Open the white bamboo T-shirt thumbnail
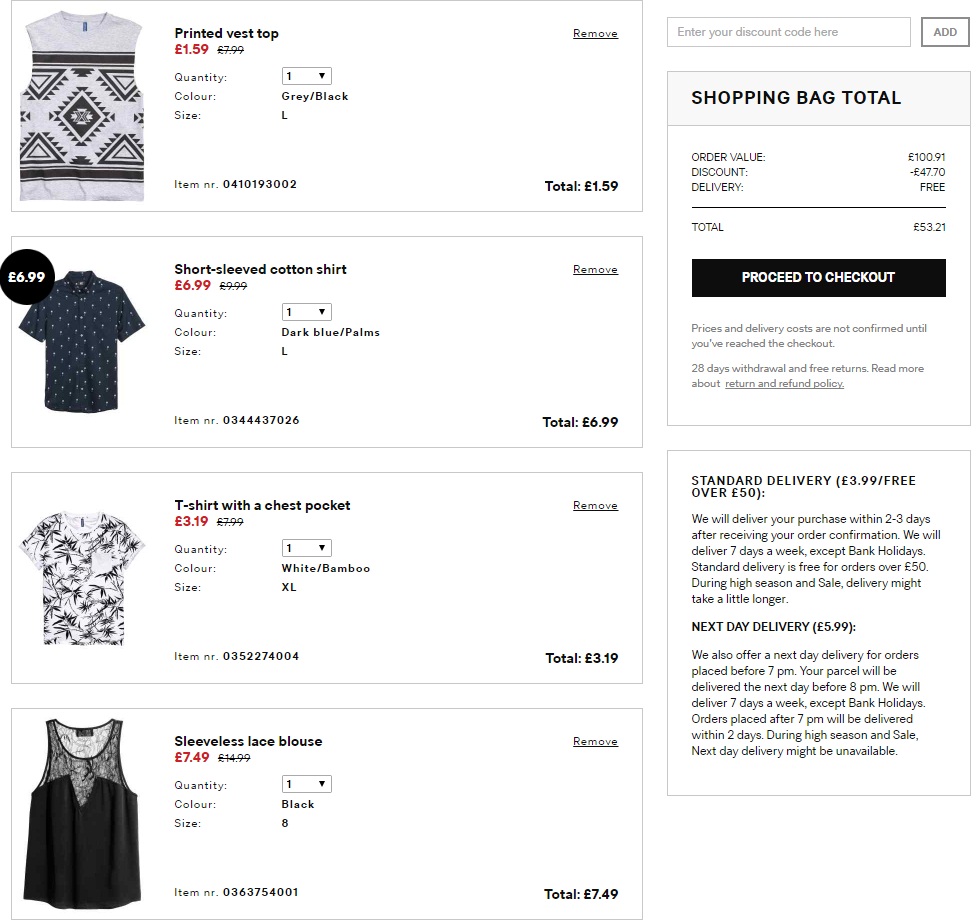The width and height of the screenshot is (979, 921). [83, 578]
